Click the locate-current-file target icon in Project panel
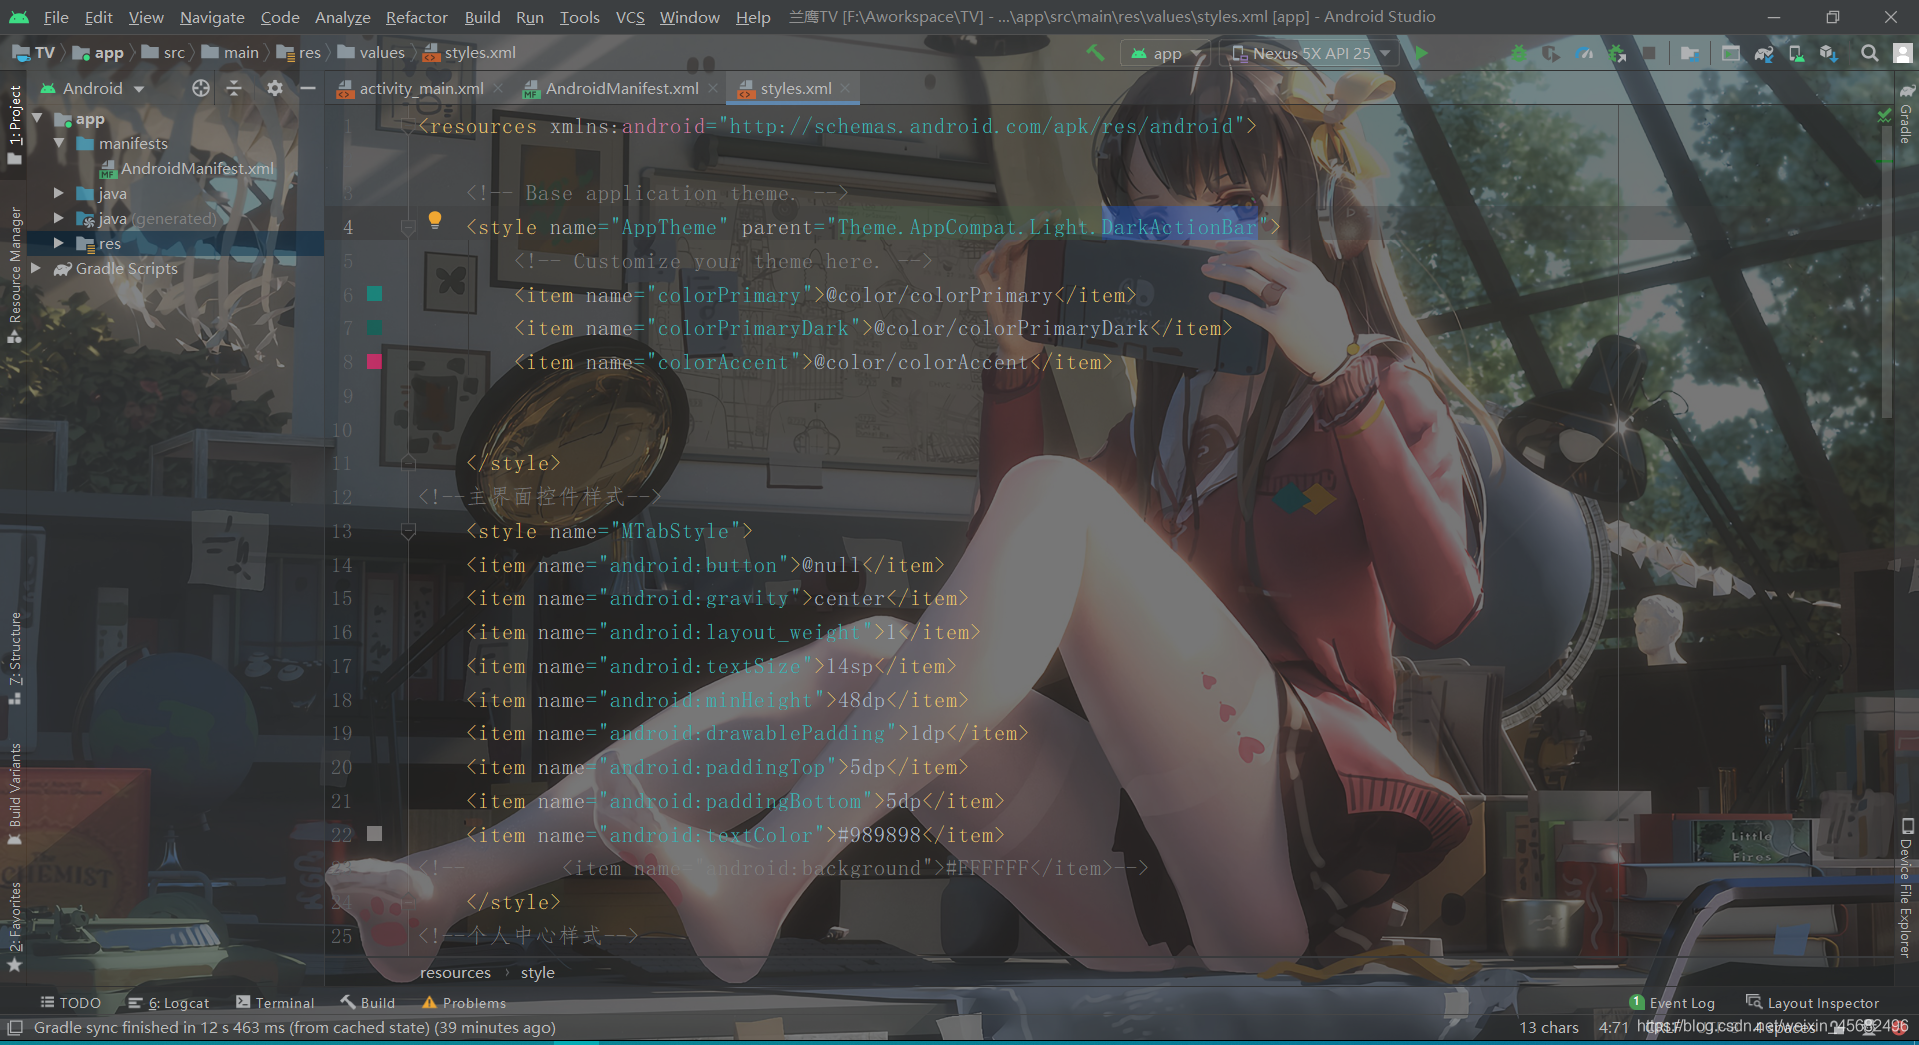 201,88
